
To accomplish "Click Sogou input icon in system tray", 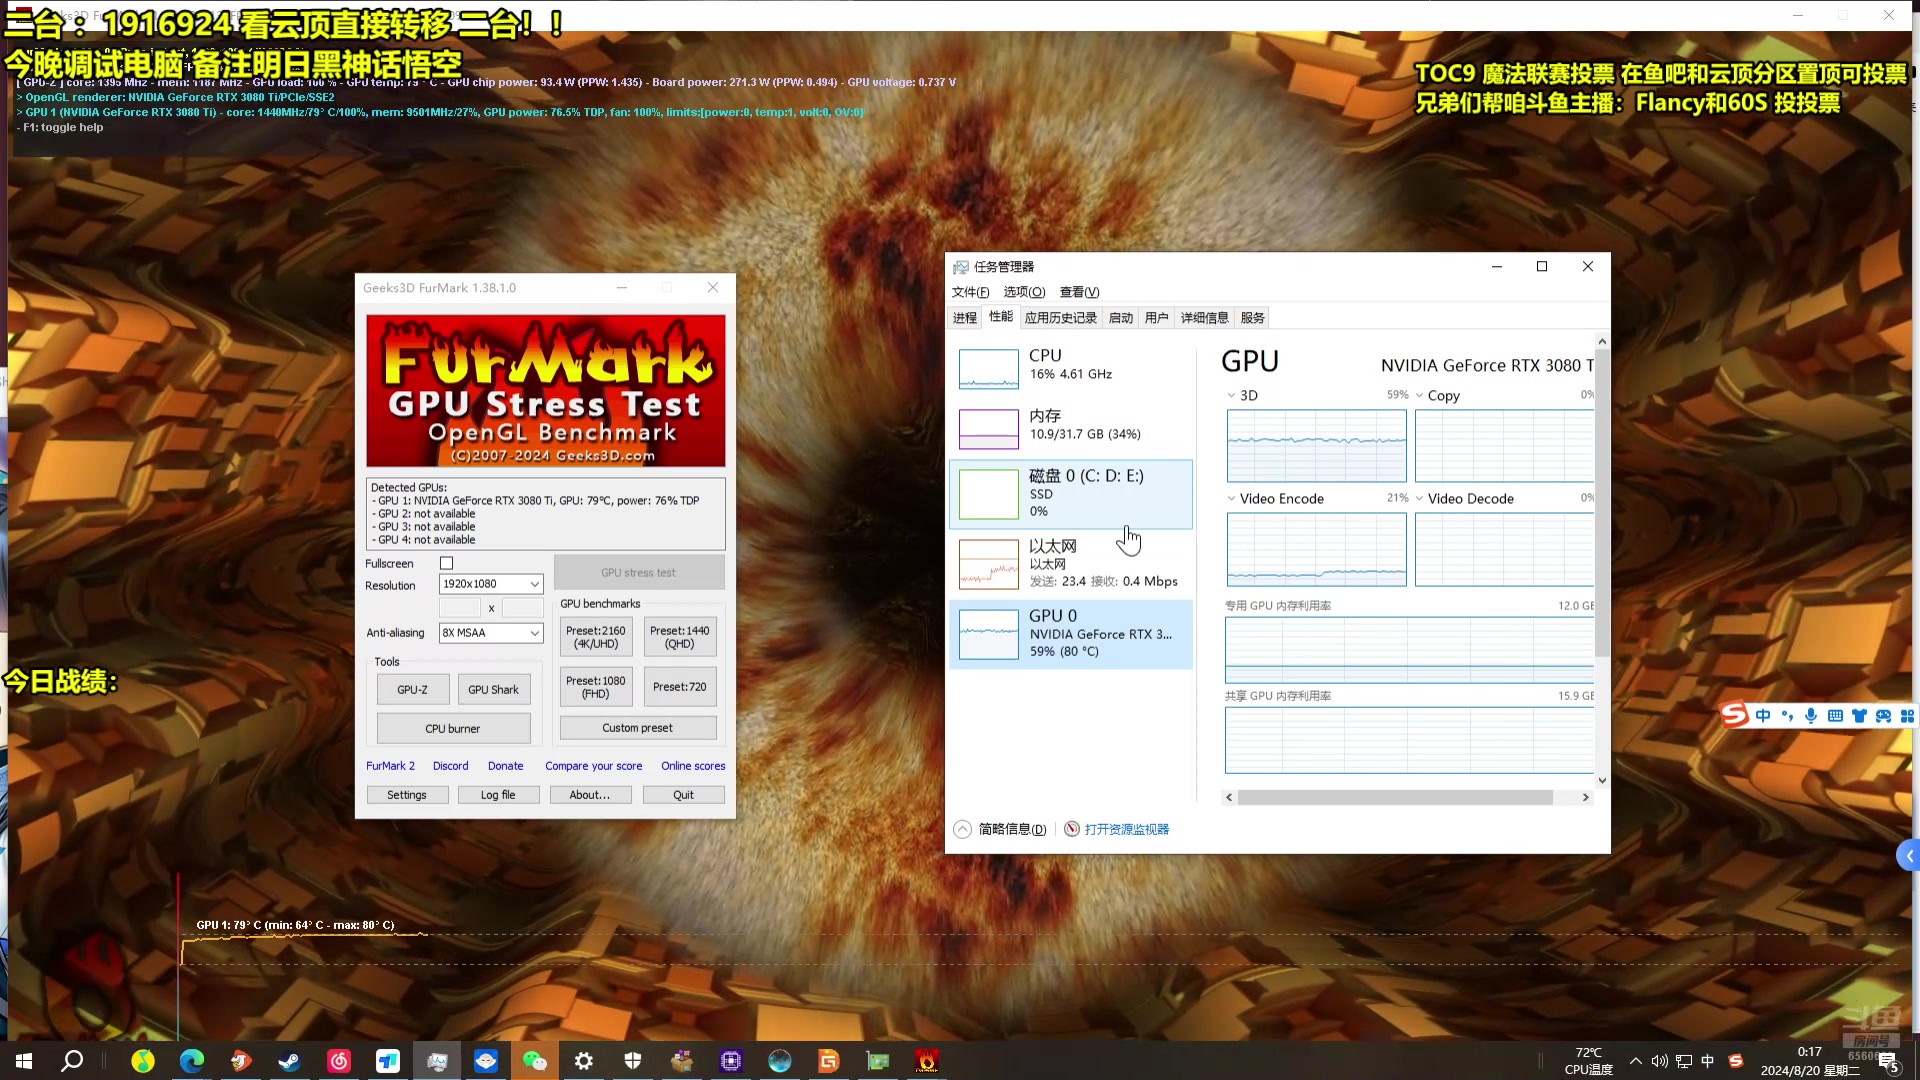I will 1736,1061.
